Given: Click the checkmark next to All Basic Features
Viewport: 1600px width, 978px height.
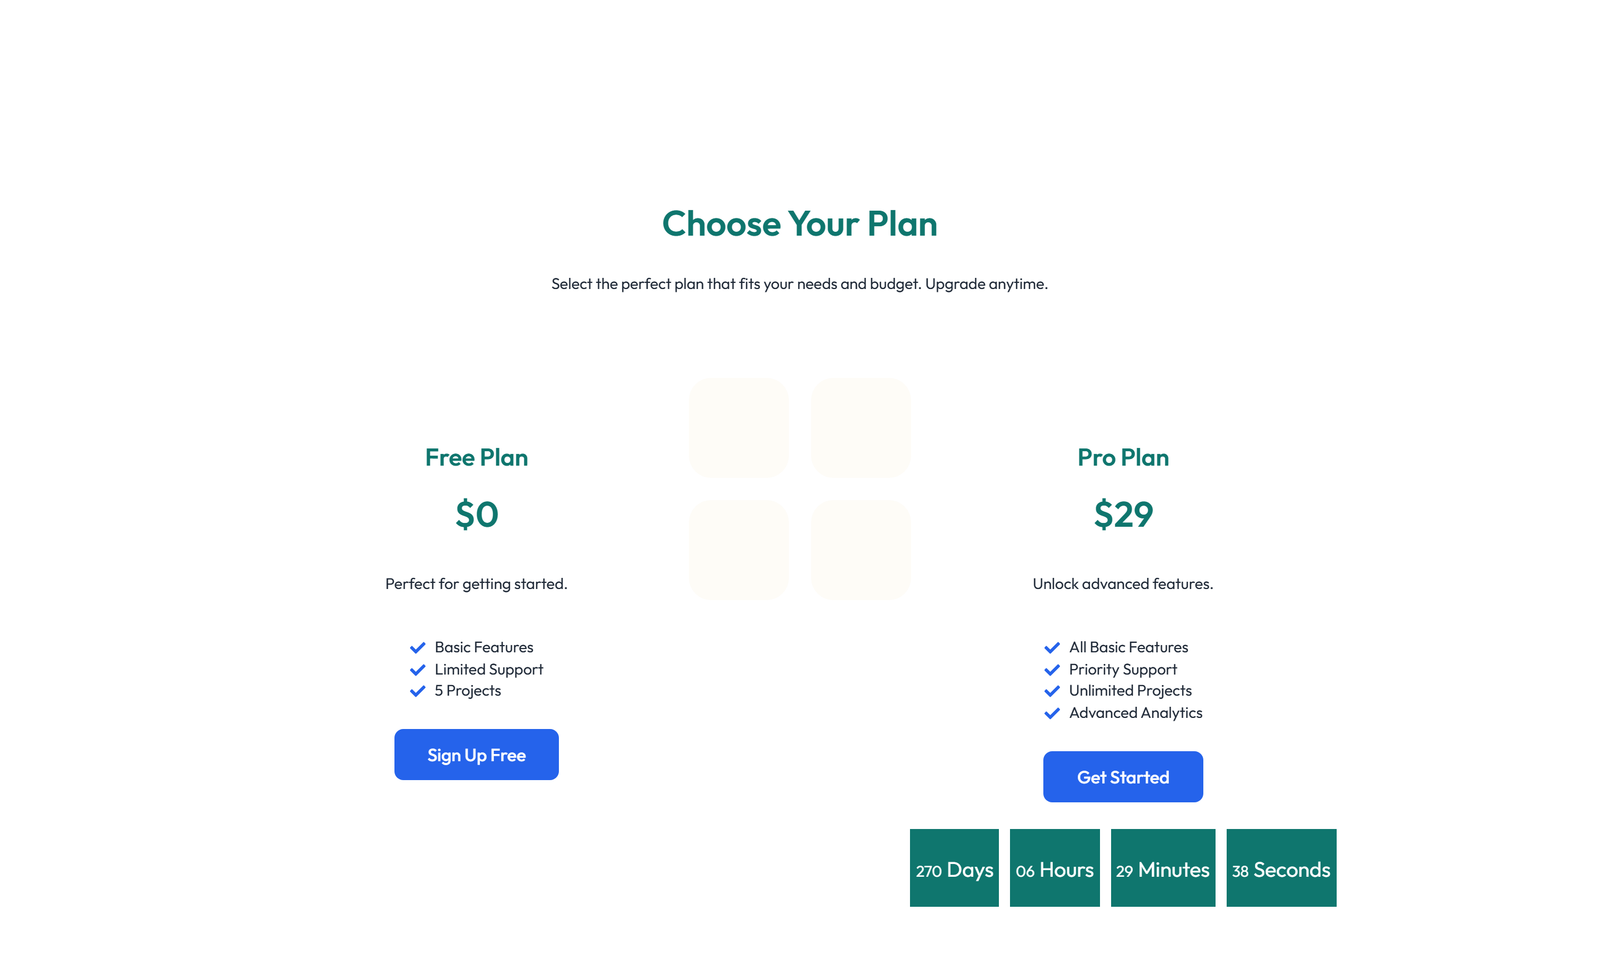Looking at the screenshot, I should [1052, 647].
